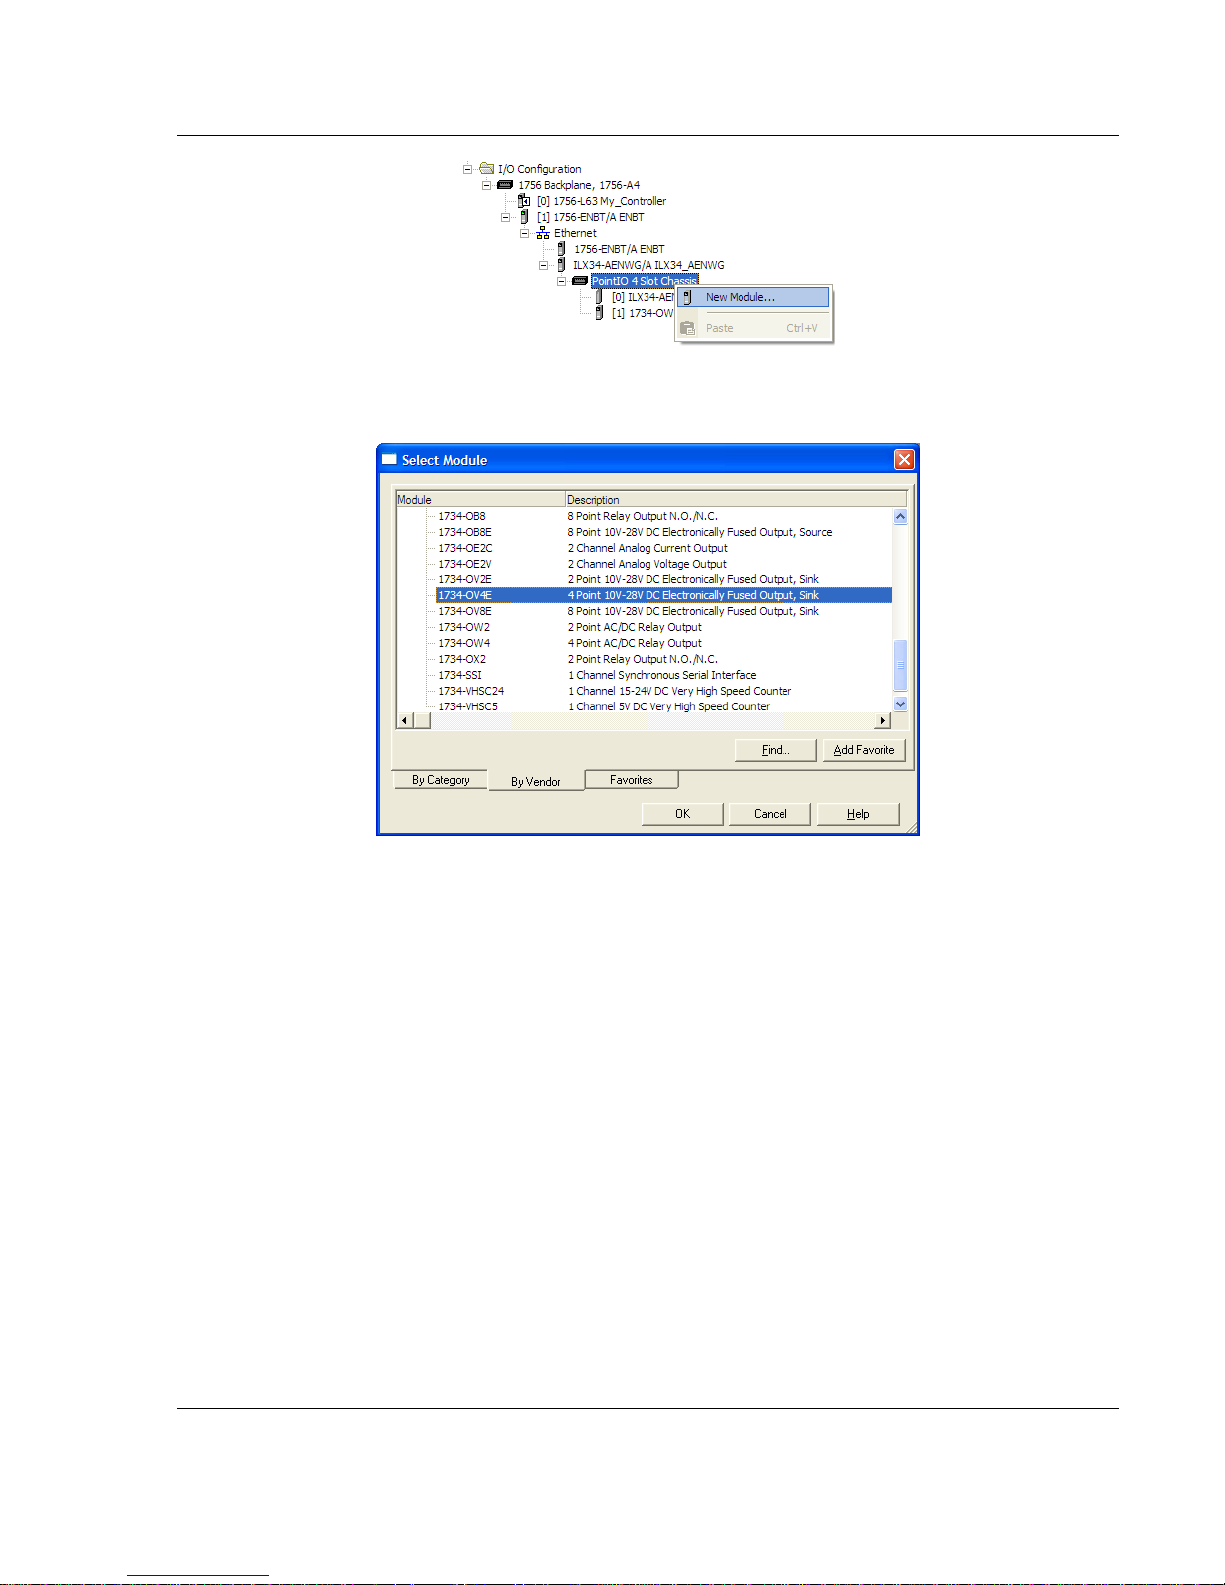Click the module list scroll-up arrow
This screenshot has width=1225, height=1585.
[x=900, y=517]
